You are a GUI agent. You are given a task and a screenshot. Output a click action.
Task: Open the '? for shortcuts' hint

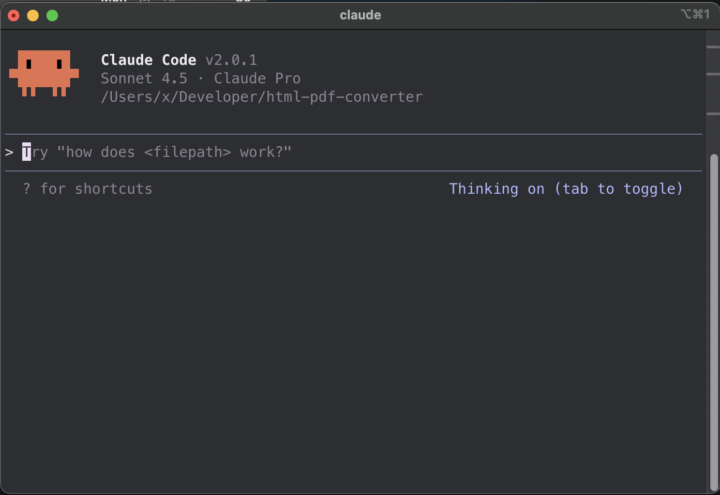(88, 188)
